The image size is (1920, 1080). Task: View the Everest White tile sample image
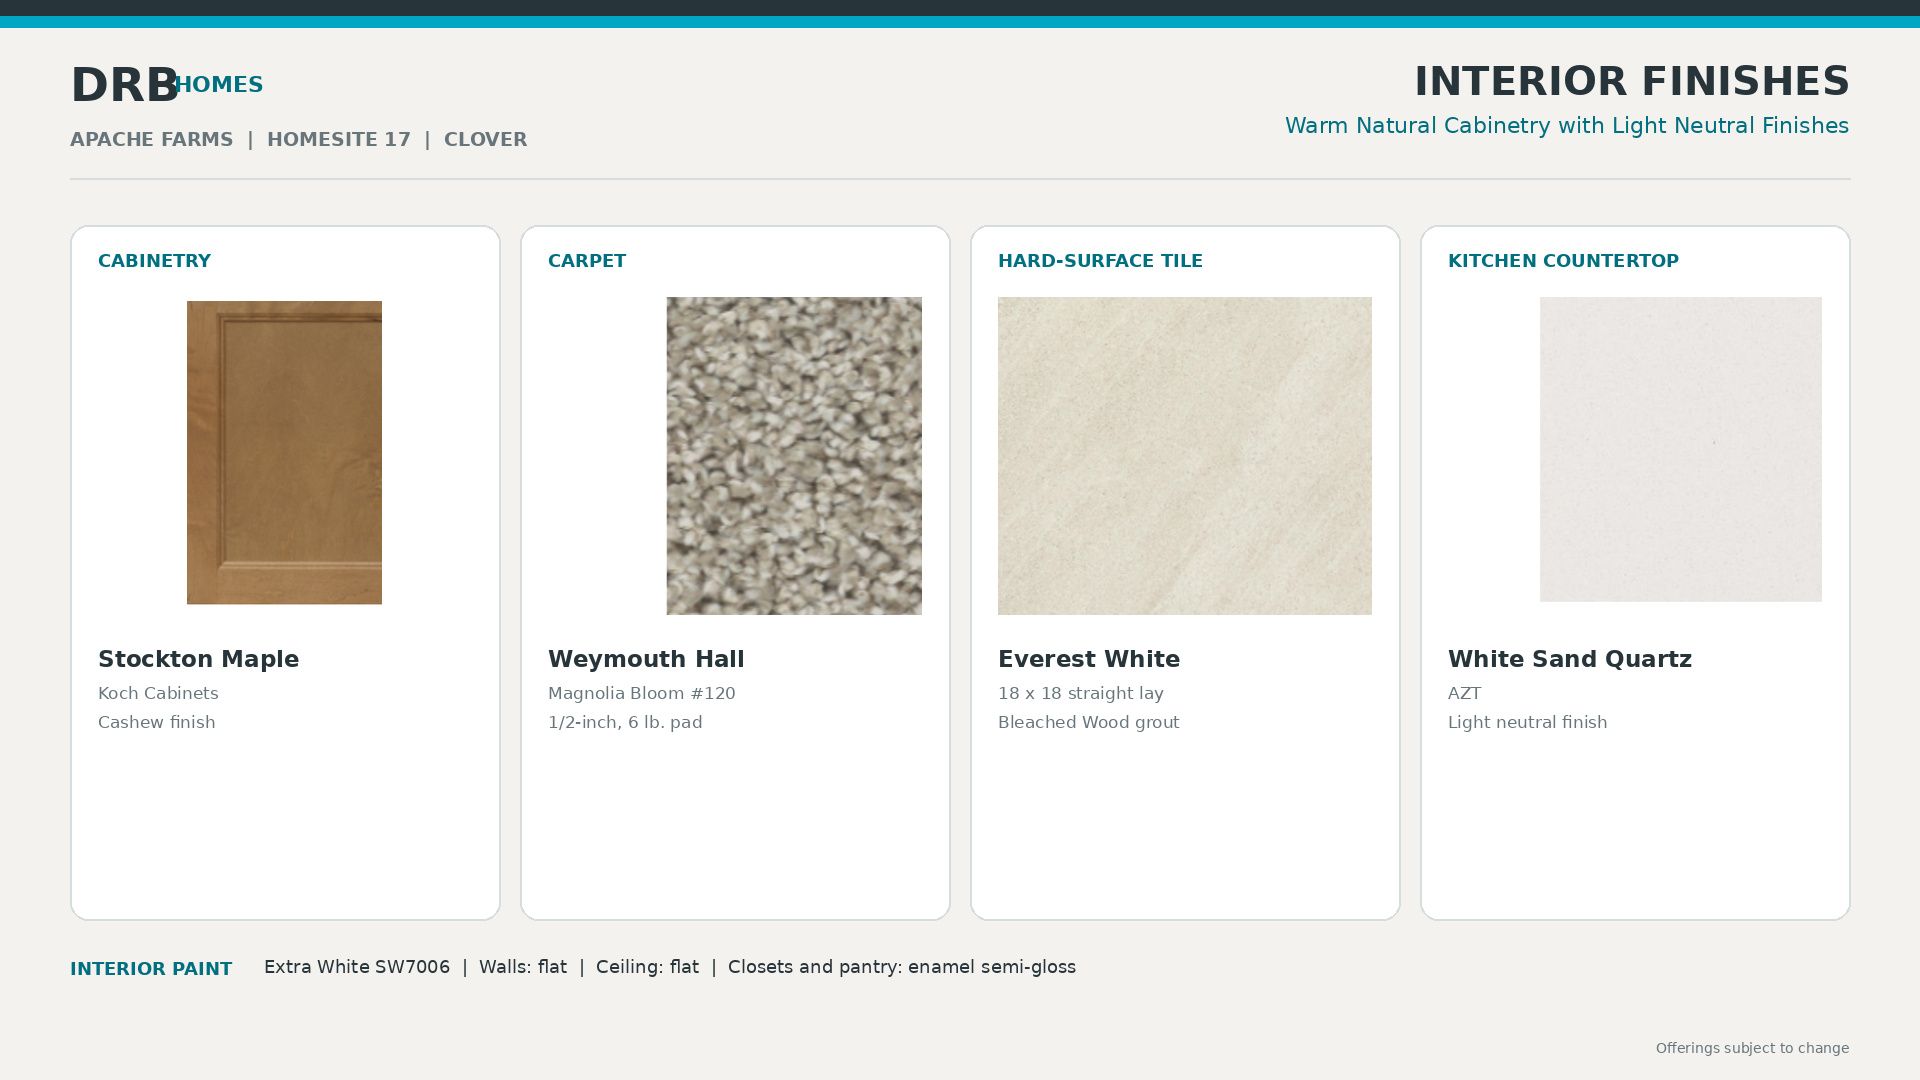coord(1185,456)
